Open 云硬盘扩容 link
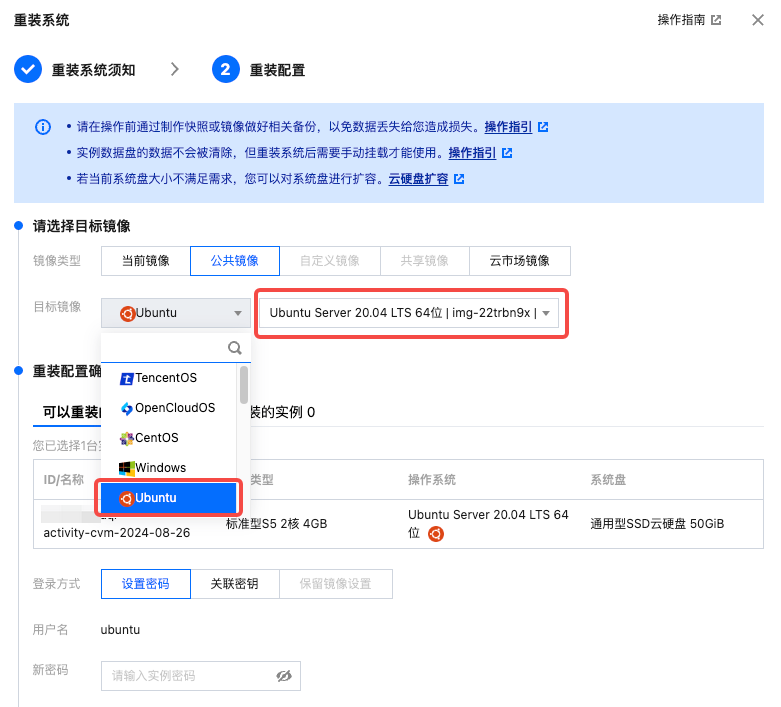This screenshot has height=707, width=781. [x=418, y=179]
